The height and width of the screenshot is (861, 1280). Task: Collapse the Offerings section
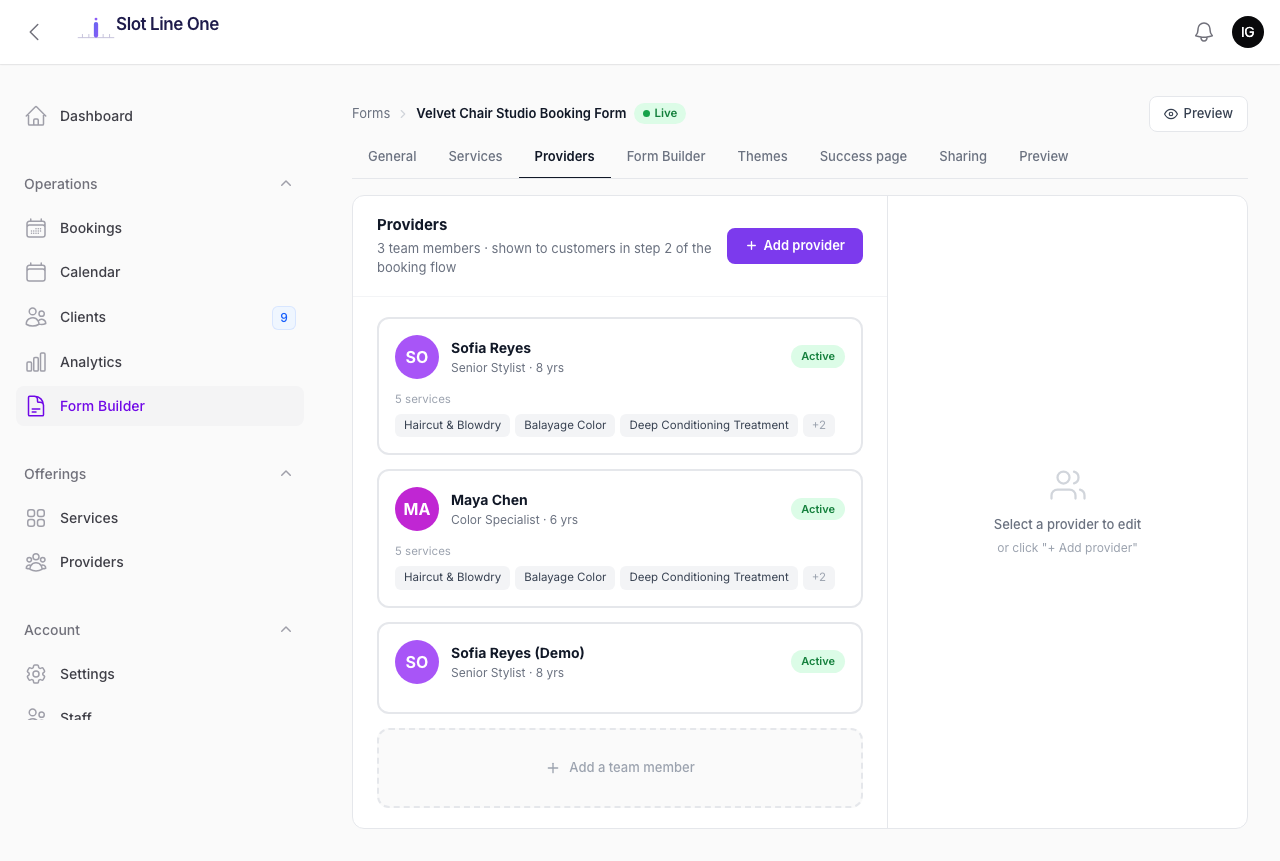click(x=286, y=474)
